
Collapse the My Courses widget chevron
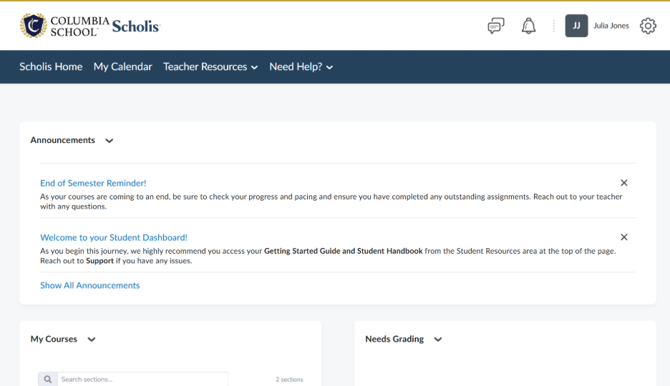pos(91,339)
